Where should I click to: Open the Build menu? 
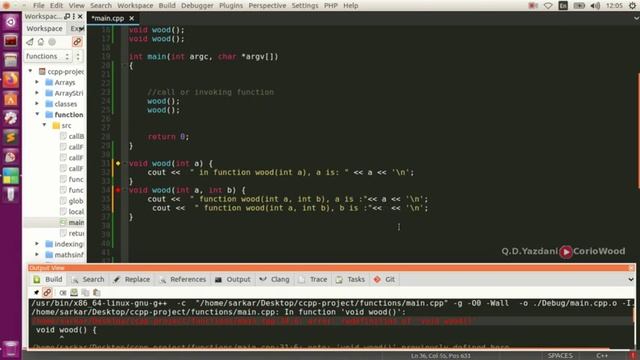click(x=167, y=6)
